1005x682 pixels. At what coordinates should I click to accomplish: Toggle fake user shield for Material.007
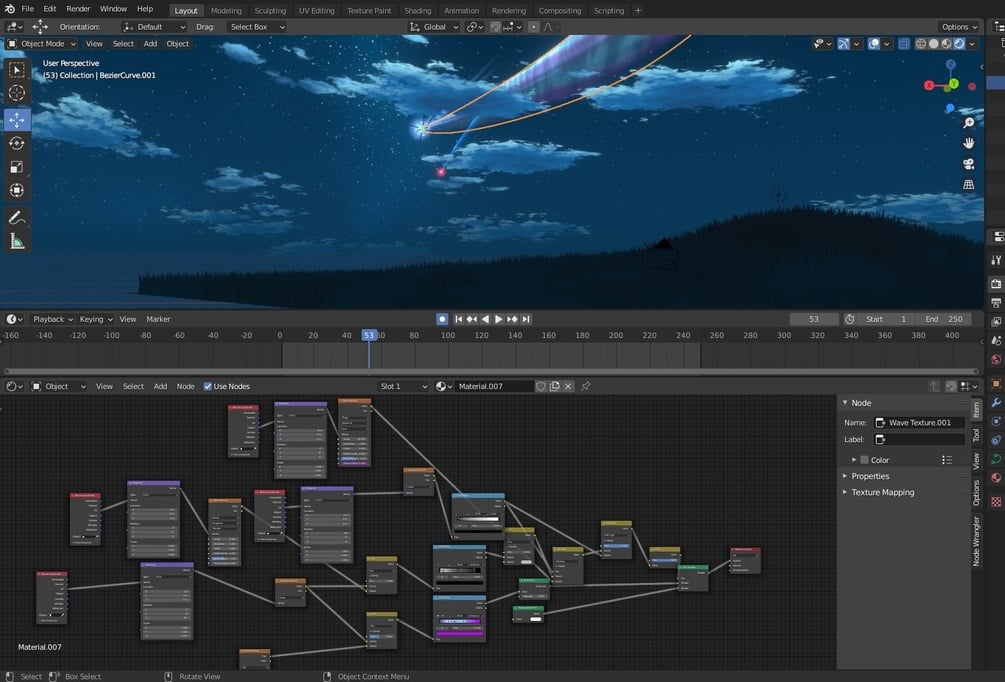(x=541, y=386)
